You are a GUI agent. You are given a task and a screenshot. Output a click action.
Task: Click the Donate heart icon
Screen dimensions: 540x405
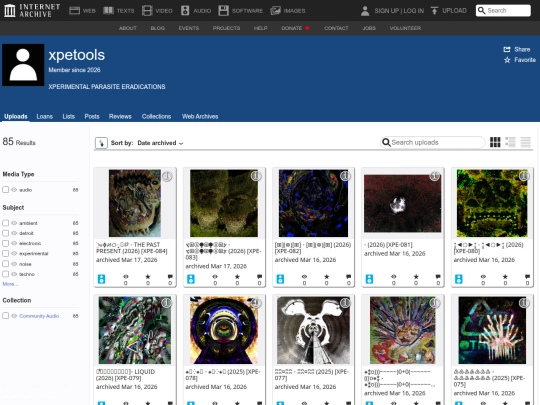[307, 28]
